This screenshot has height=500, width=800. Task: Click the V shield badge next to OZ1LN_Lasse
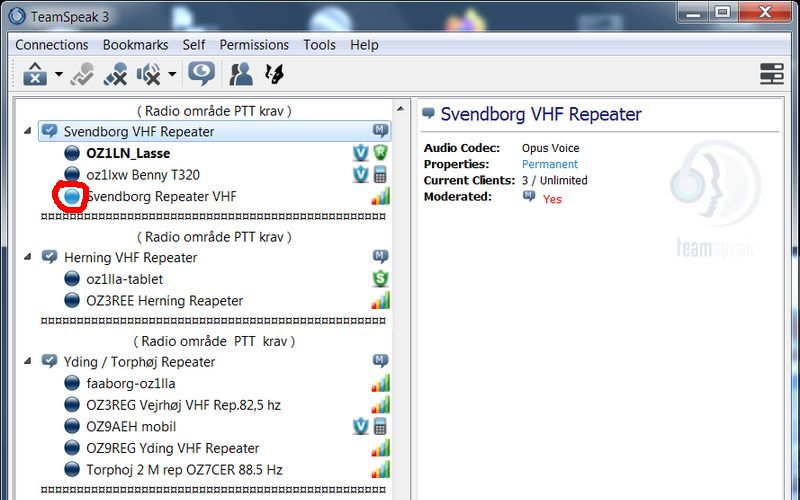coord(360,153)
